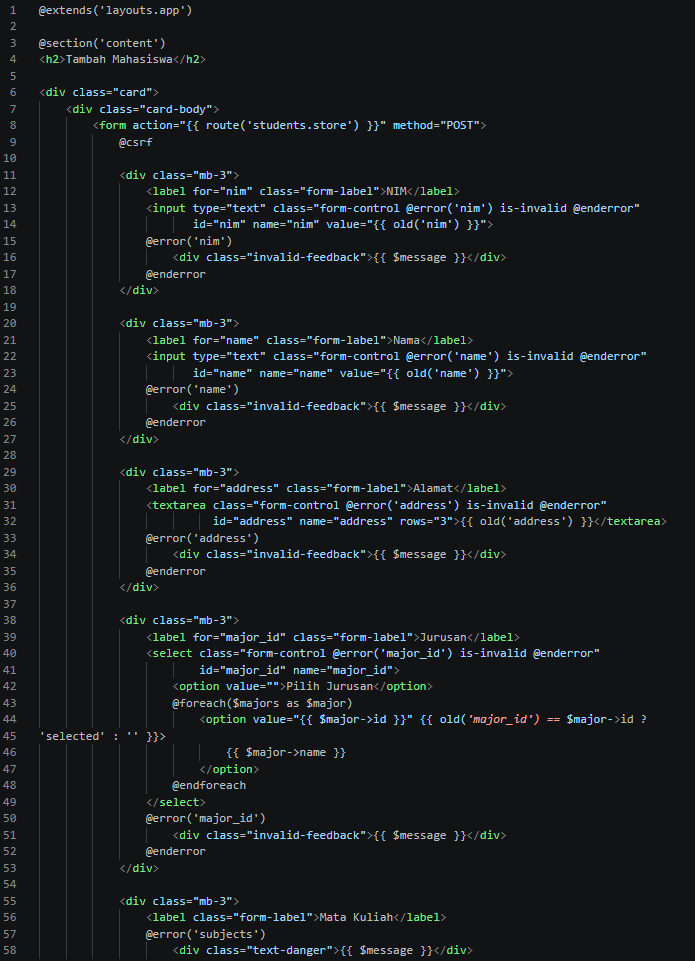Click line number 54 in the gutter
The width and height of the screenshot is (695, 961).
pyautogui.click(x=9, y=884)
